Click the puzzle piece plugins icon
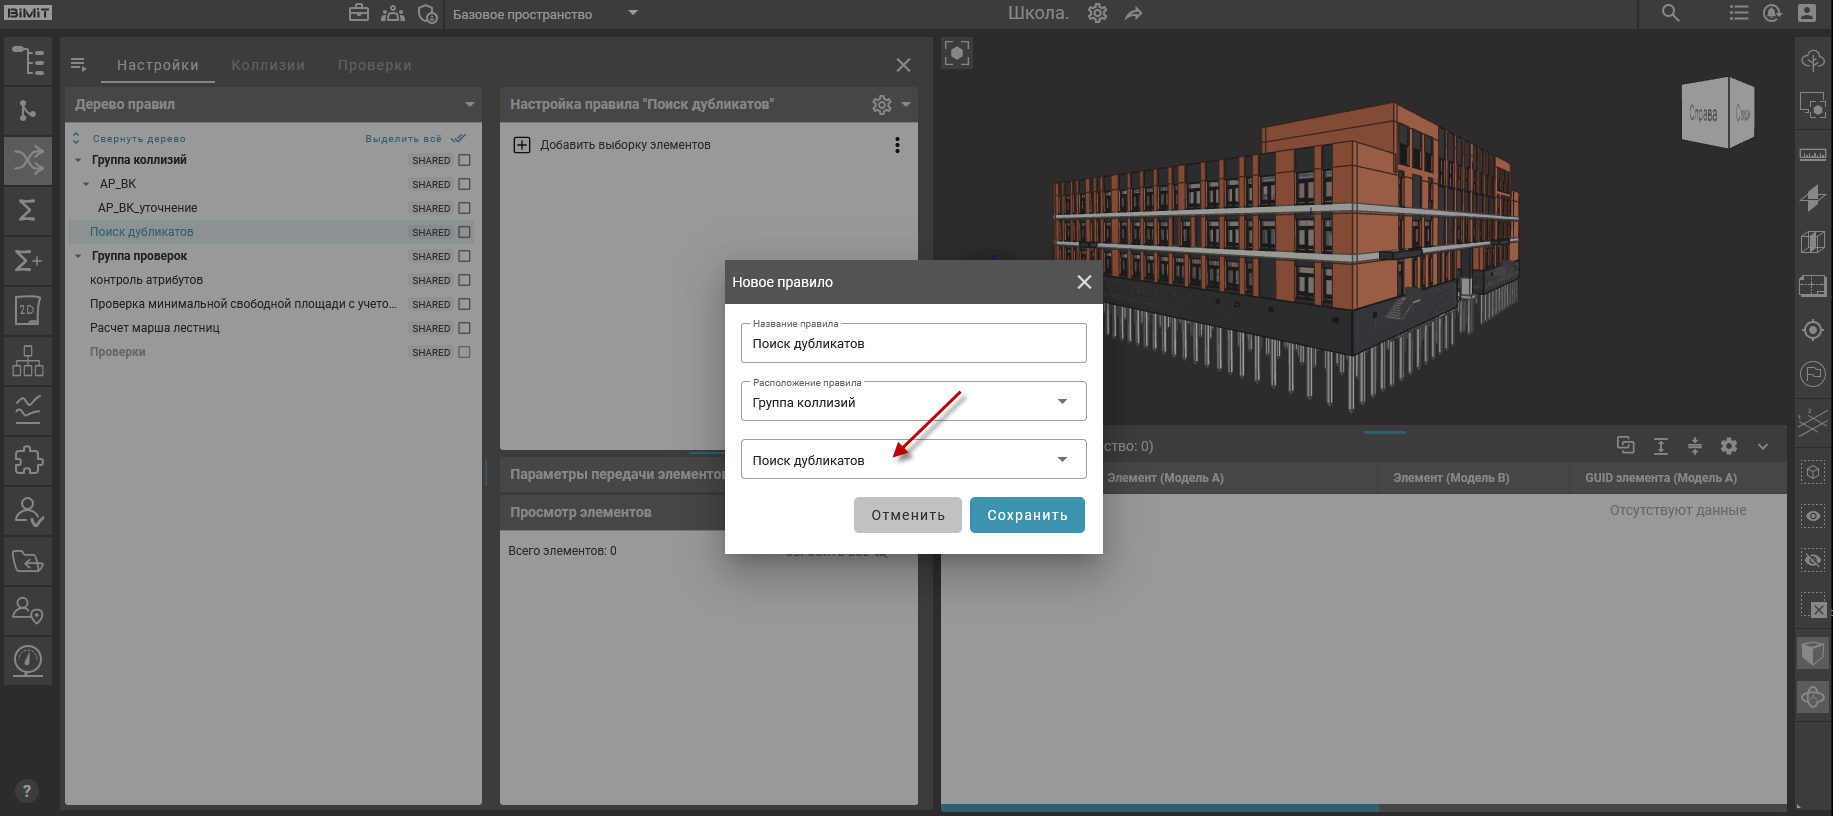Screen dimensions: 1833x816 [x=28, y=460]
